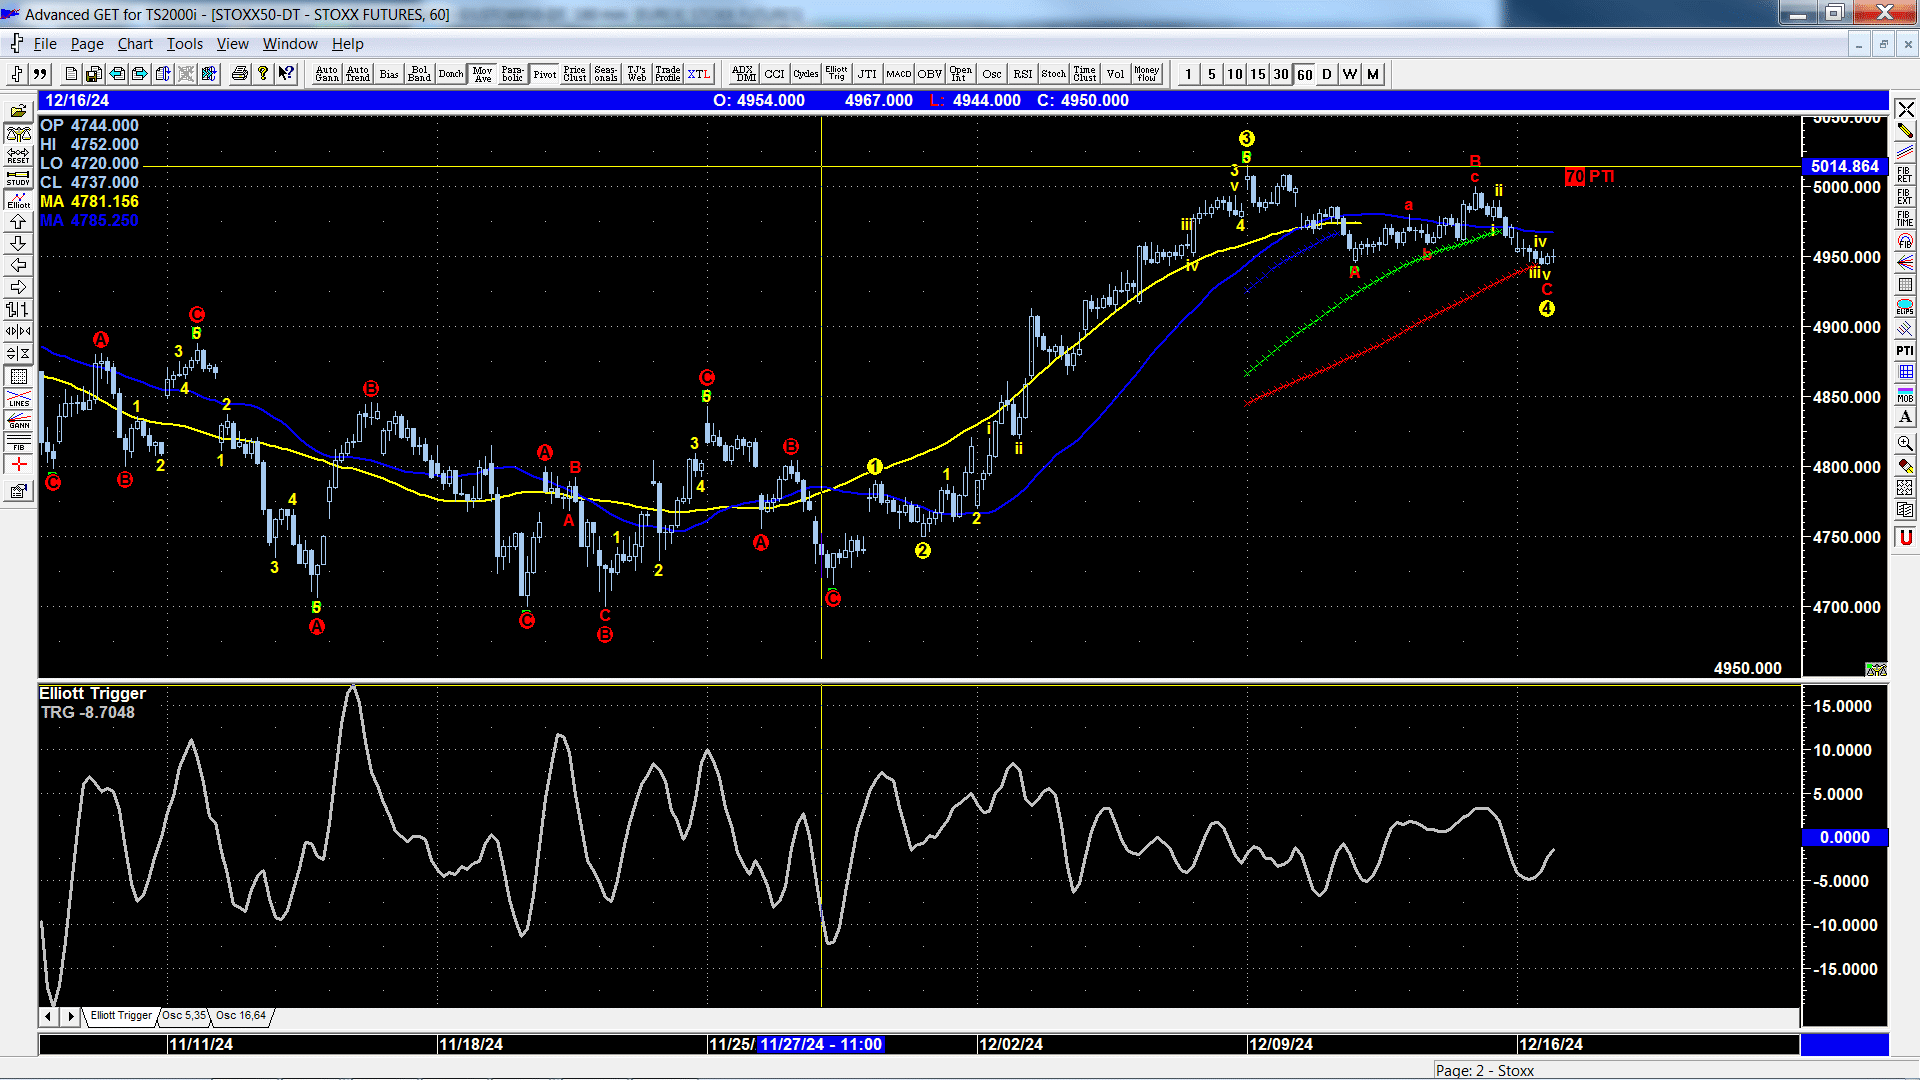Click the down arrow icon in left sidebar
The image size is (1920, 1080).
pos(18,243)
